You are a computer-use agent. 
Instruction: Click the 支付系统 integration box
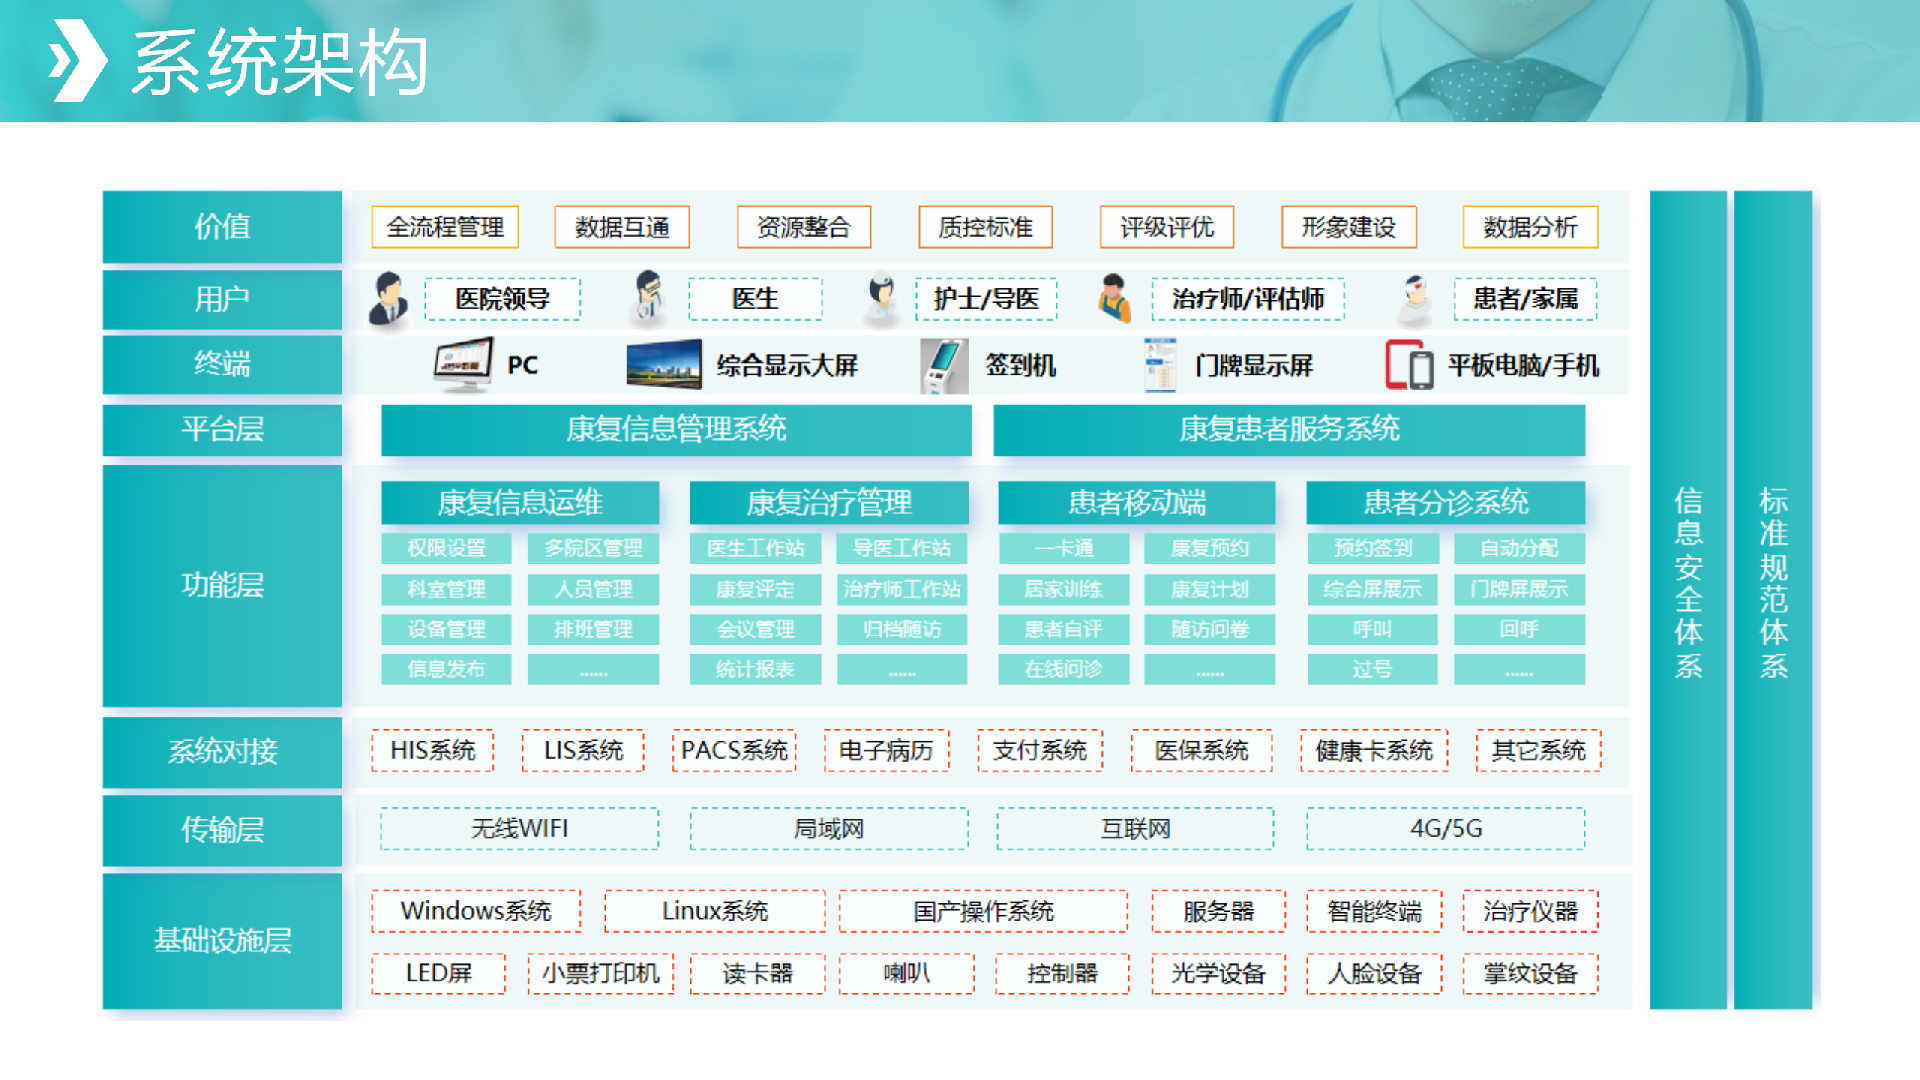(1040, 751)
